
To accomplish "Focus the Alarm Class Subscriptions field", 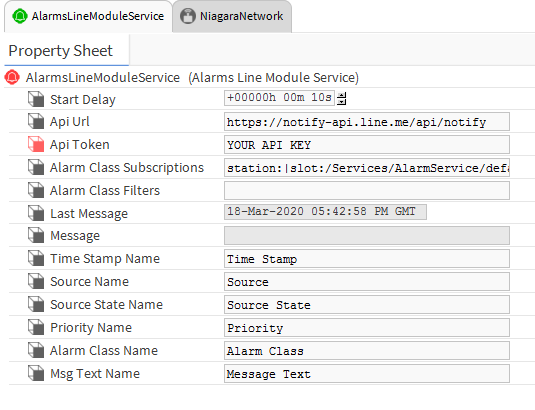I will 367,167.
